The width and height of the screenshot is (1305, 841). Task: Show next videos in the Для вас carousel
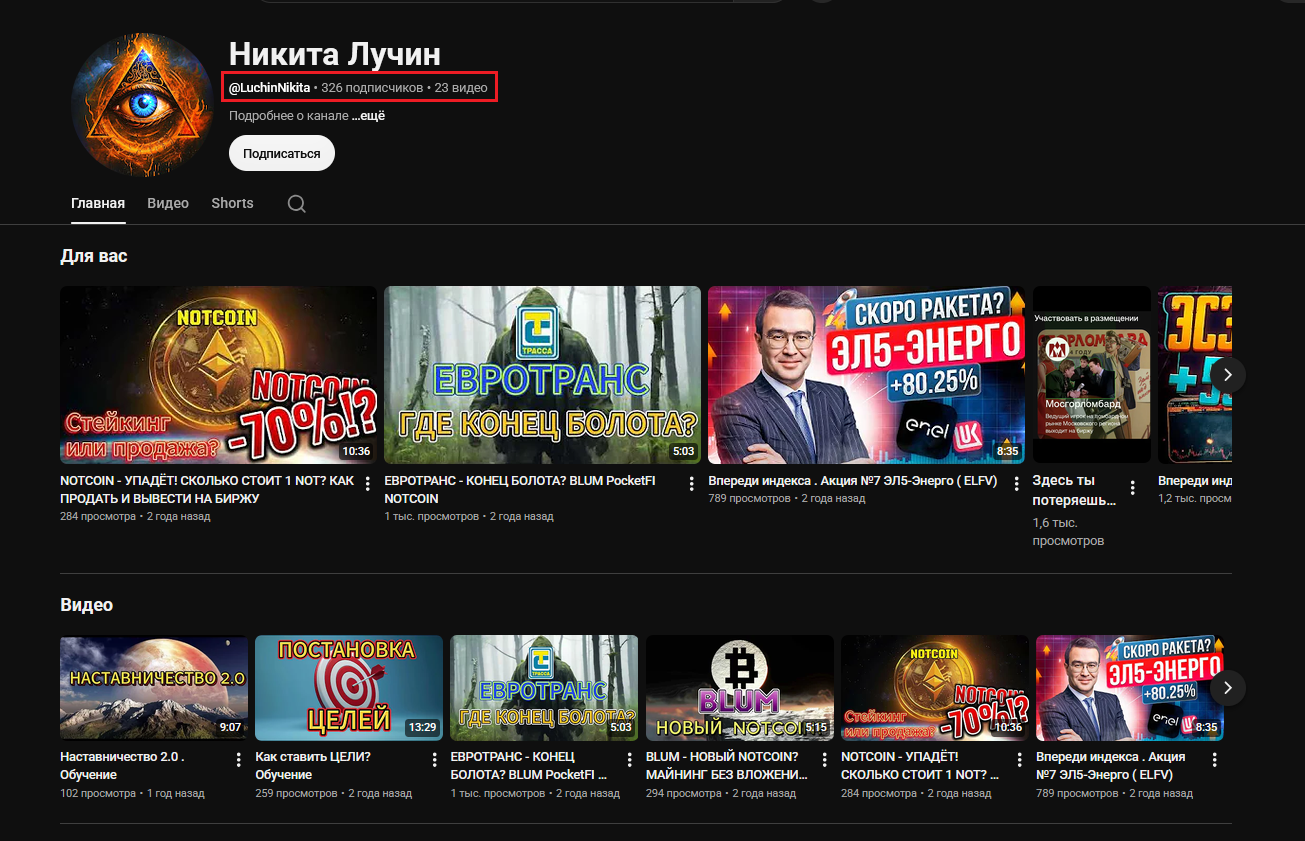1227,375
